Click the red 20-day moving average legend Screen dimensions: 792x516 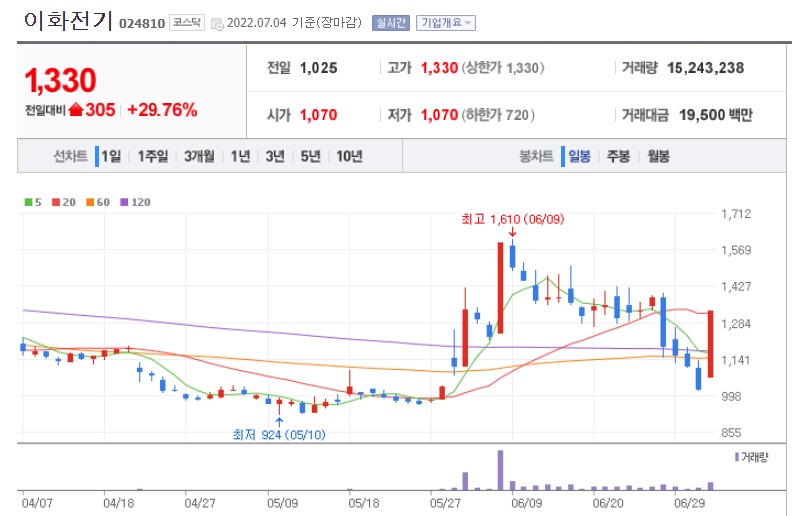coord(64,202)
